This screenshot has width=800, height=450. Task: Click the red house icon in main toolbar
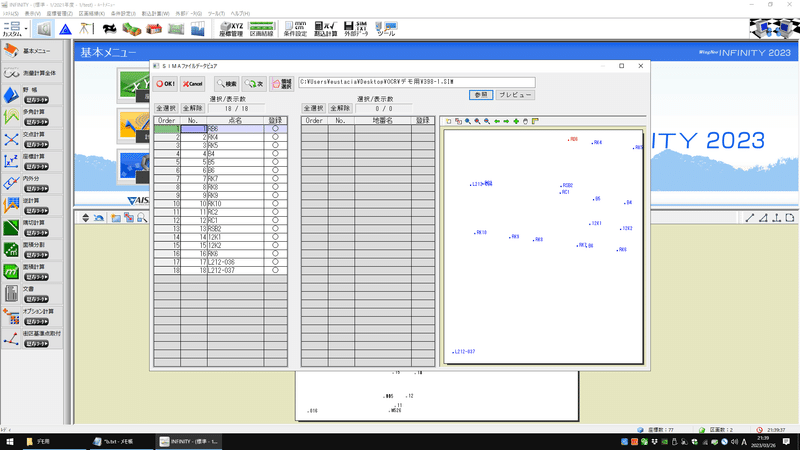point(154,29)
